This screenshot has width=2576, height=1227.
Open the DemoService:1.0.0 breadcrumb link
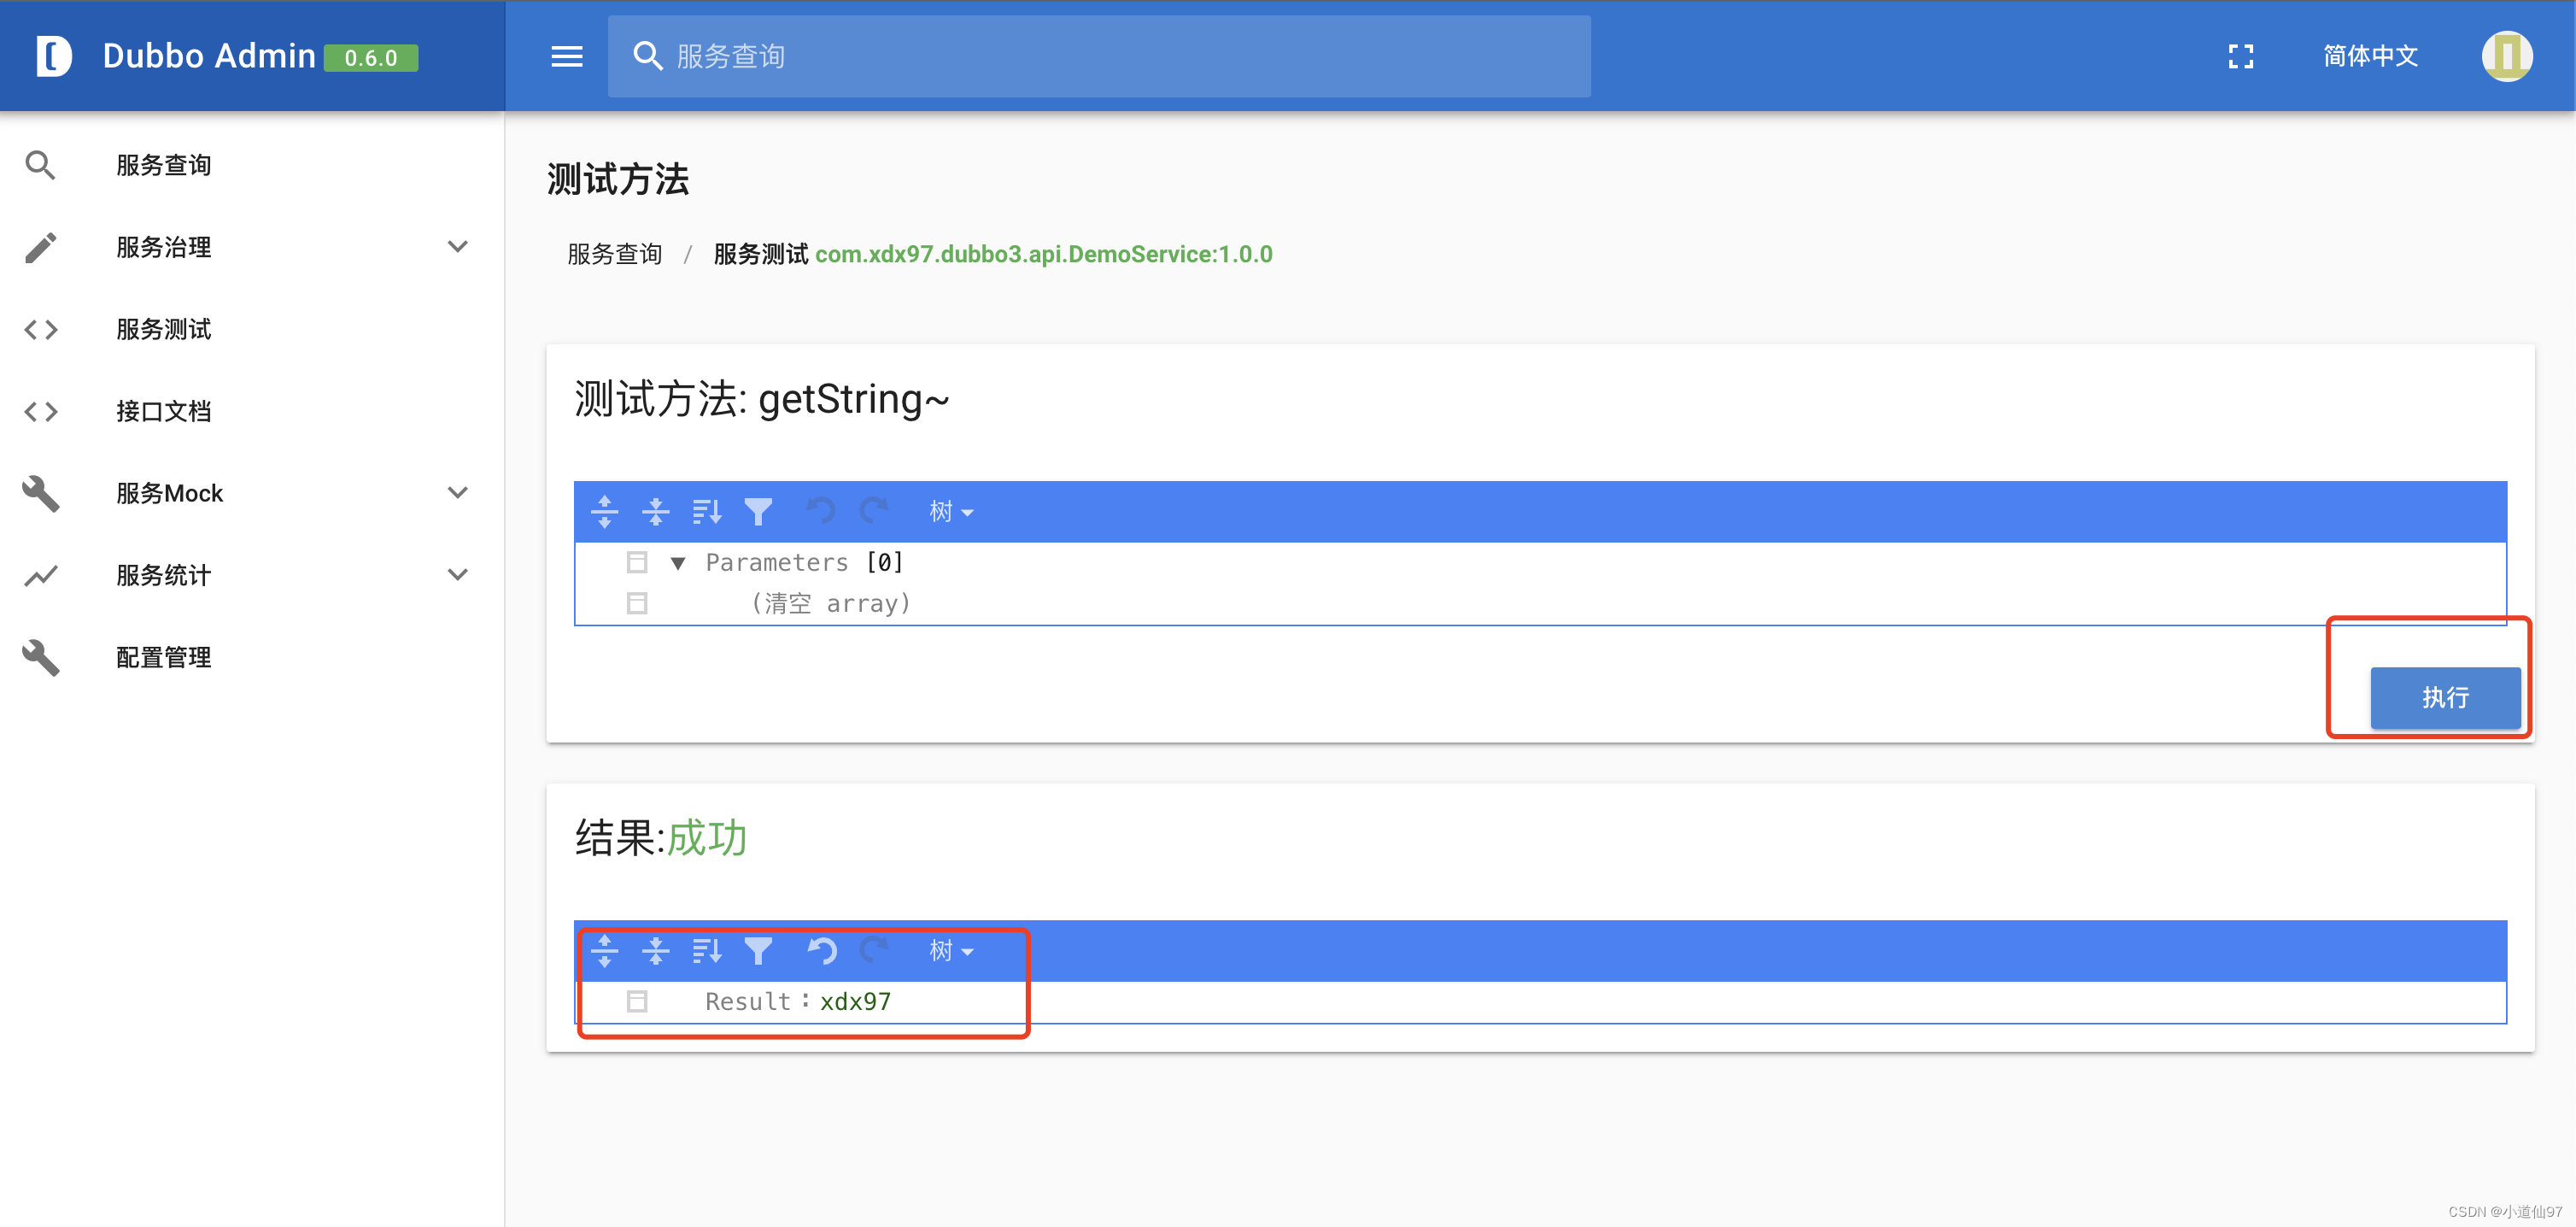(1043, 253)
